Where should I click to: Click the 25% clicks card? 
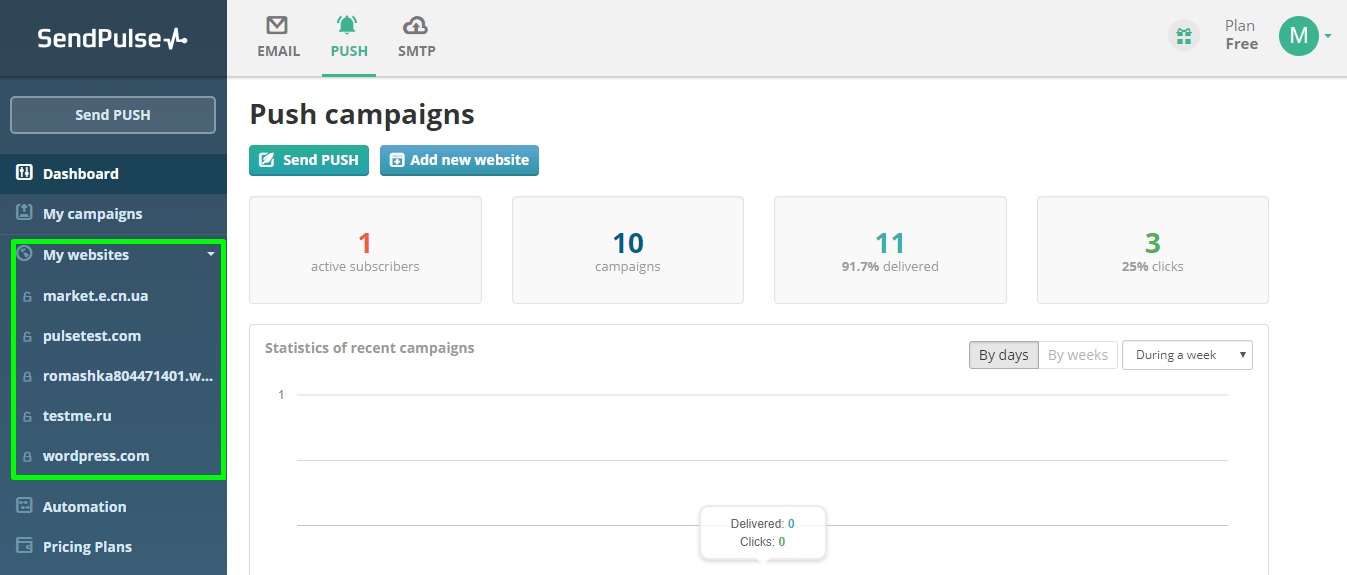tap(1153, 250)
